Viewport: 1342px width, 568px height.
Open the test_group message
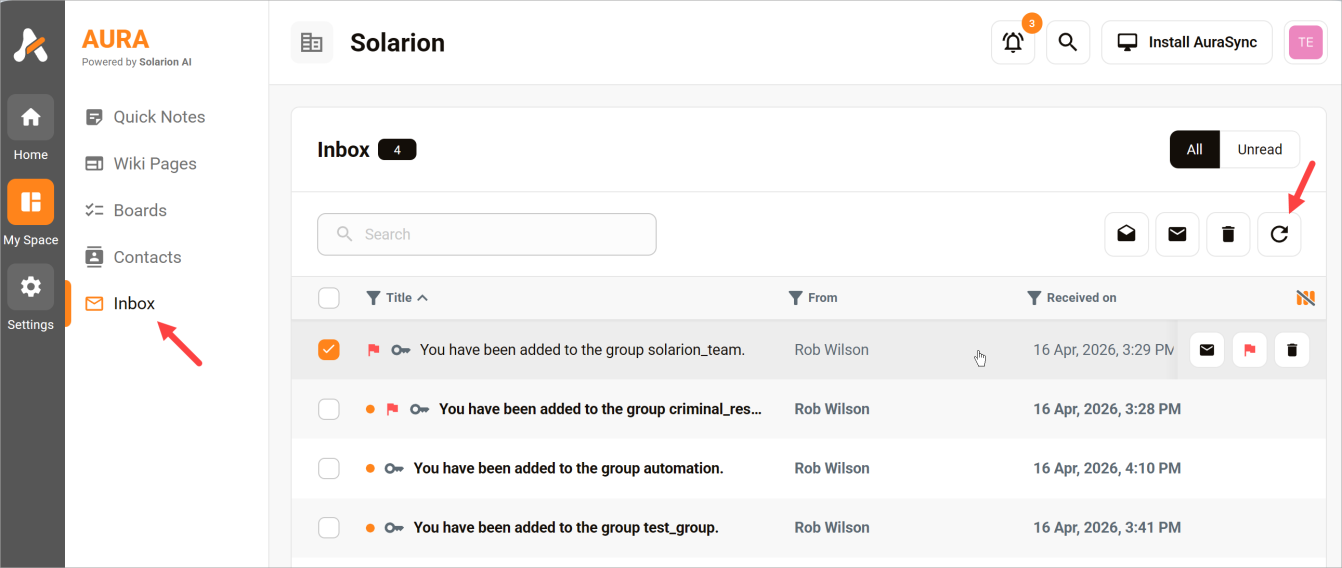click(566, 527)
